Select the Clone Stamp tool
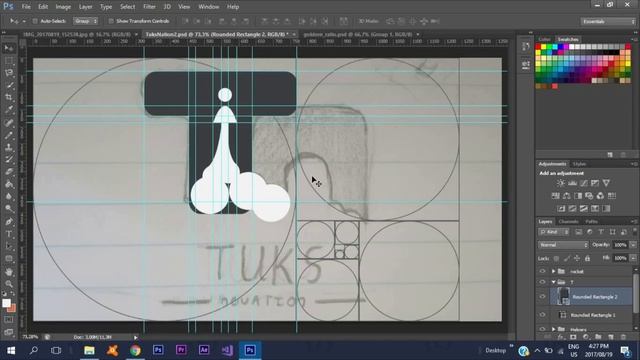640x360 pixels. pyautogui.click(x=9, y=147)
